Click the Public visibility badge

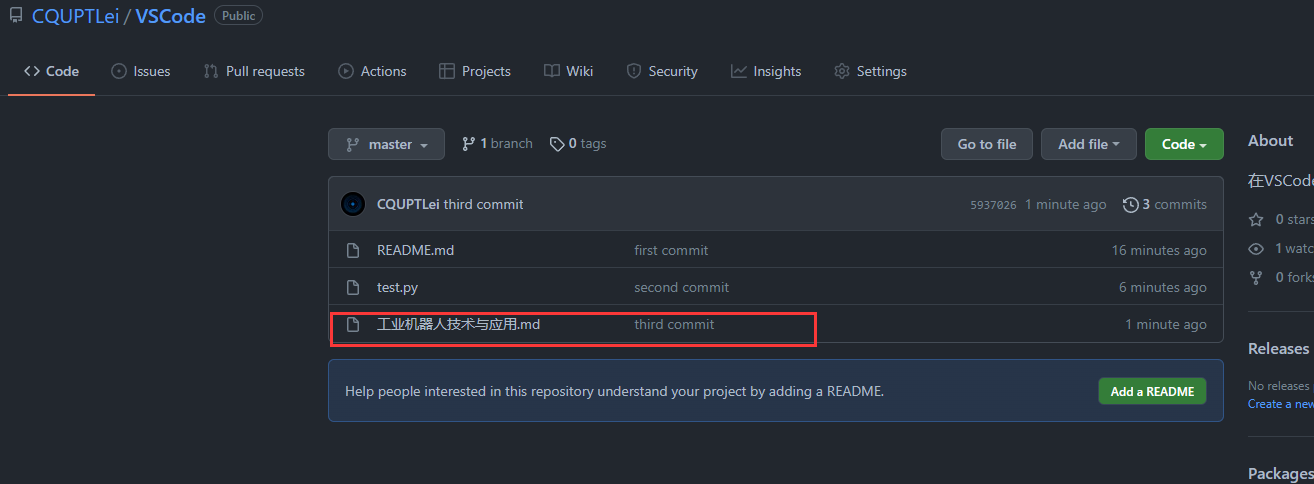pos(238,15)
